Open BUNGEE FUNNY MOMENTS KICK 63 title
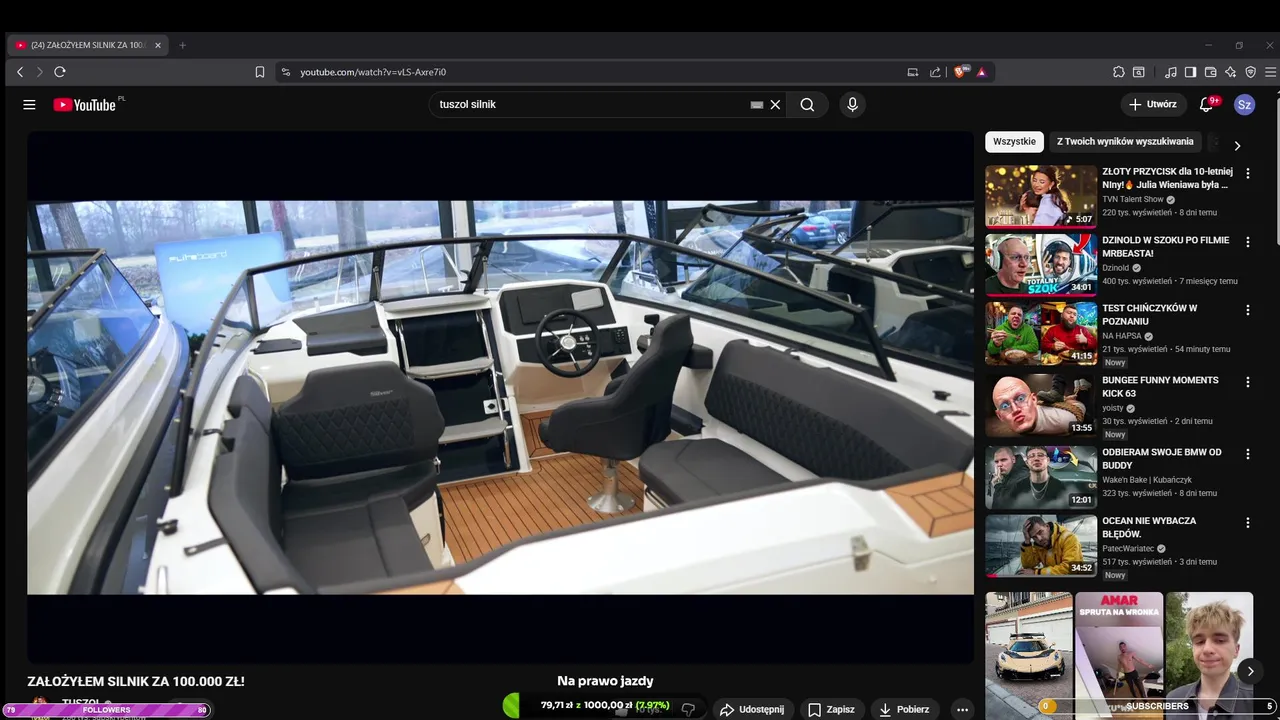Viewport: 1280px width, 720px height. tap(1160, 386)
